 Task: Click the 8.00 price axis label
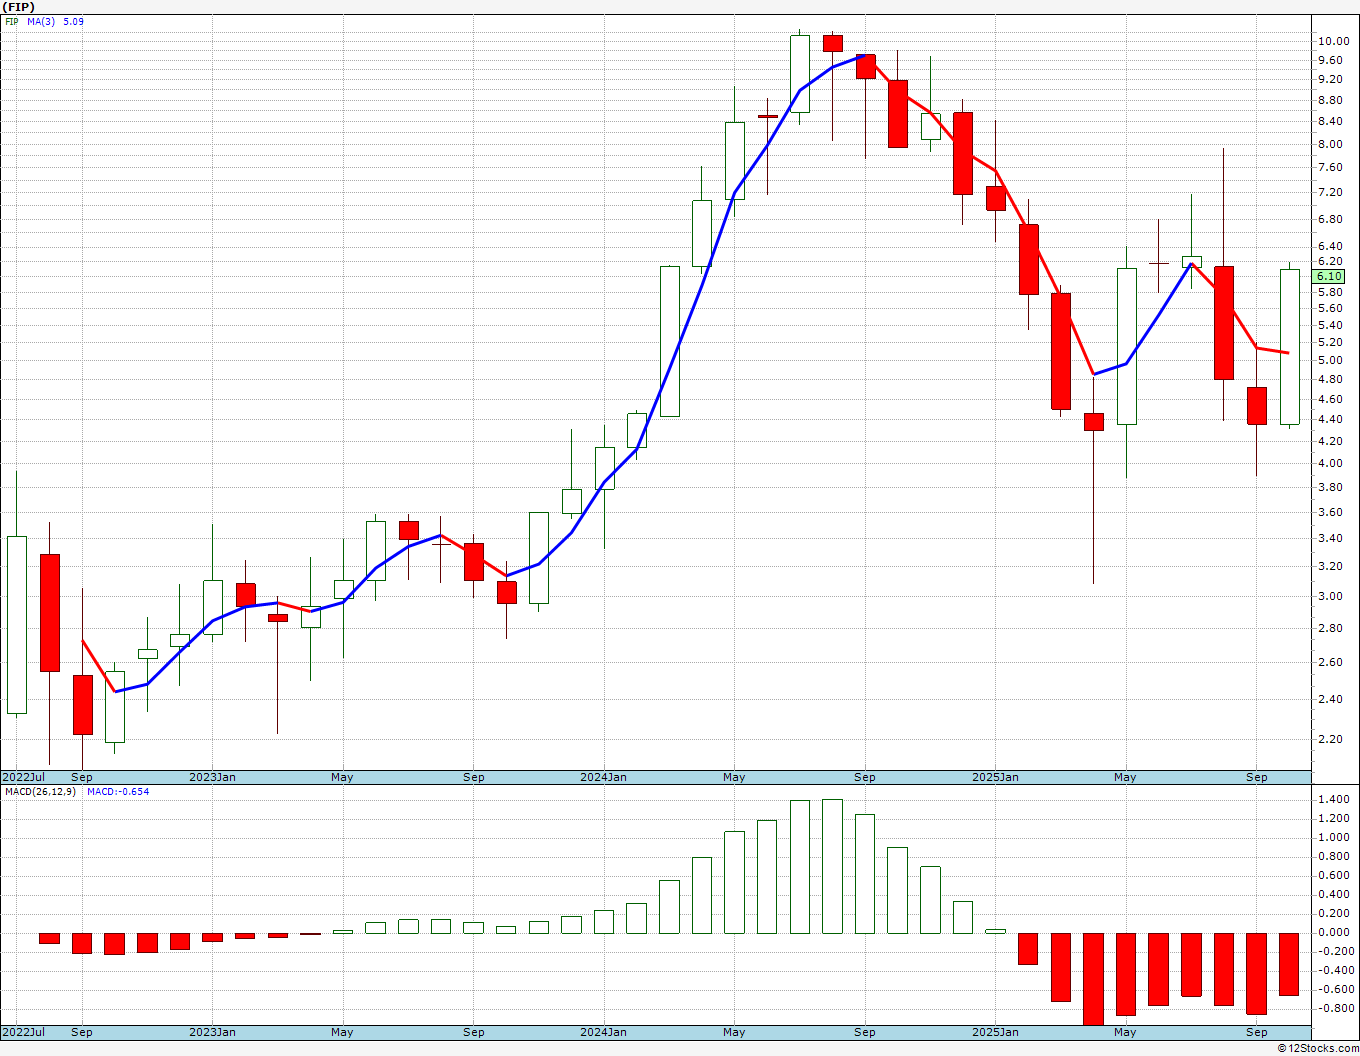pos(1330,143)
